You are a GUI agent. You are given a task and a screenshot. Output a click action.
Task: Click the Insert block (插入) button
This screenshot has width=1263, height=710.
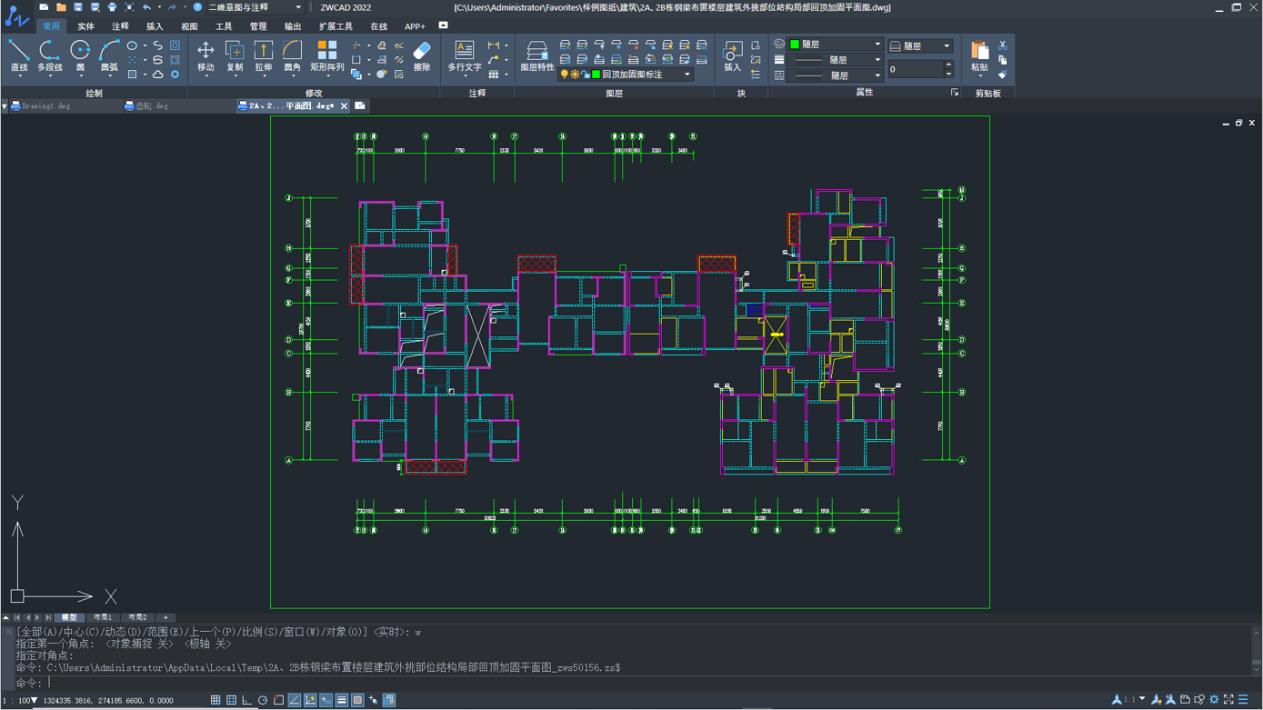(x=733, y=56)
